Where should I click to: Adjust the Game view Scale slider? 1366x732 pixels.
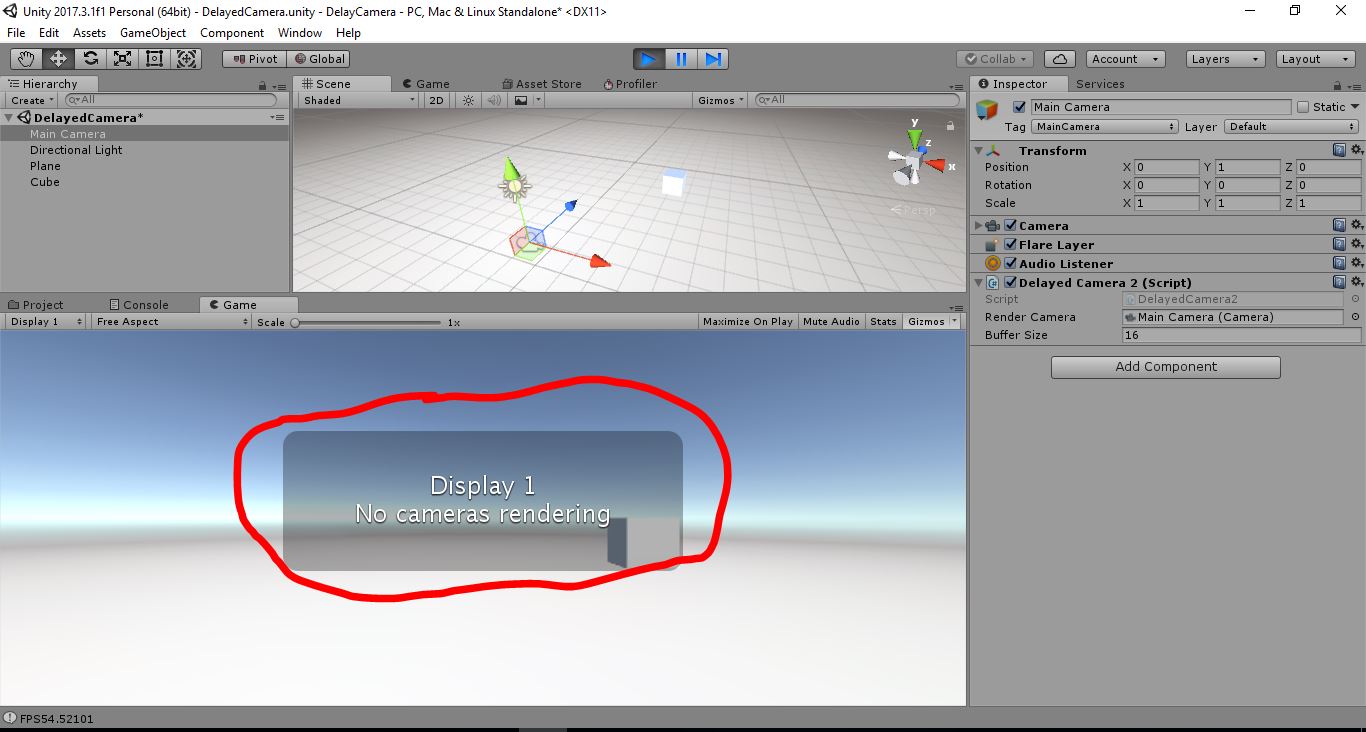[366, 322]
